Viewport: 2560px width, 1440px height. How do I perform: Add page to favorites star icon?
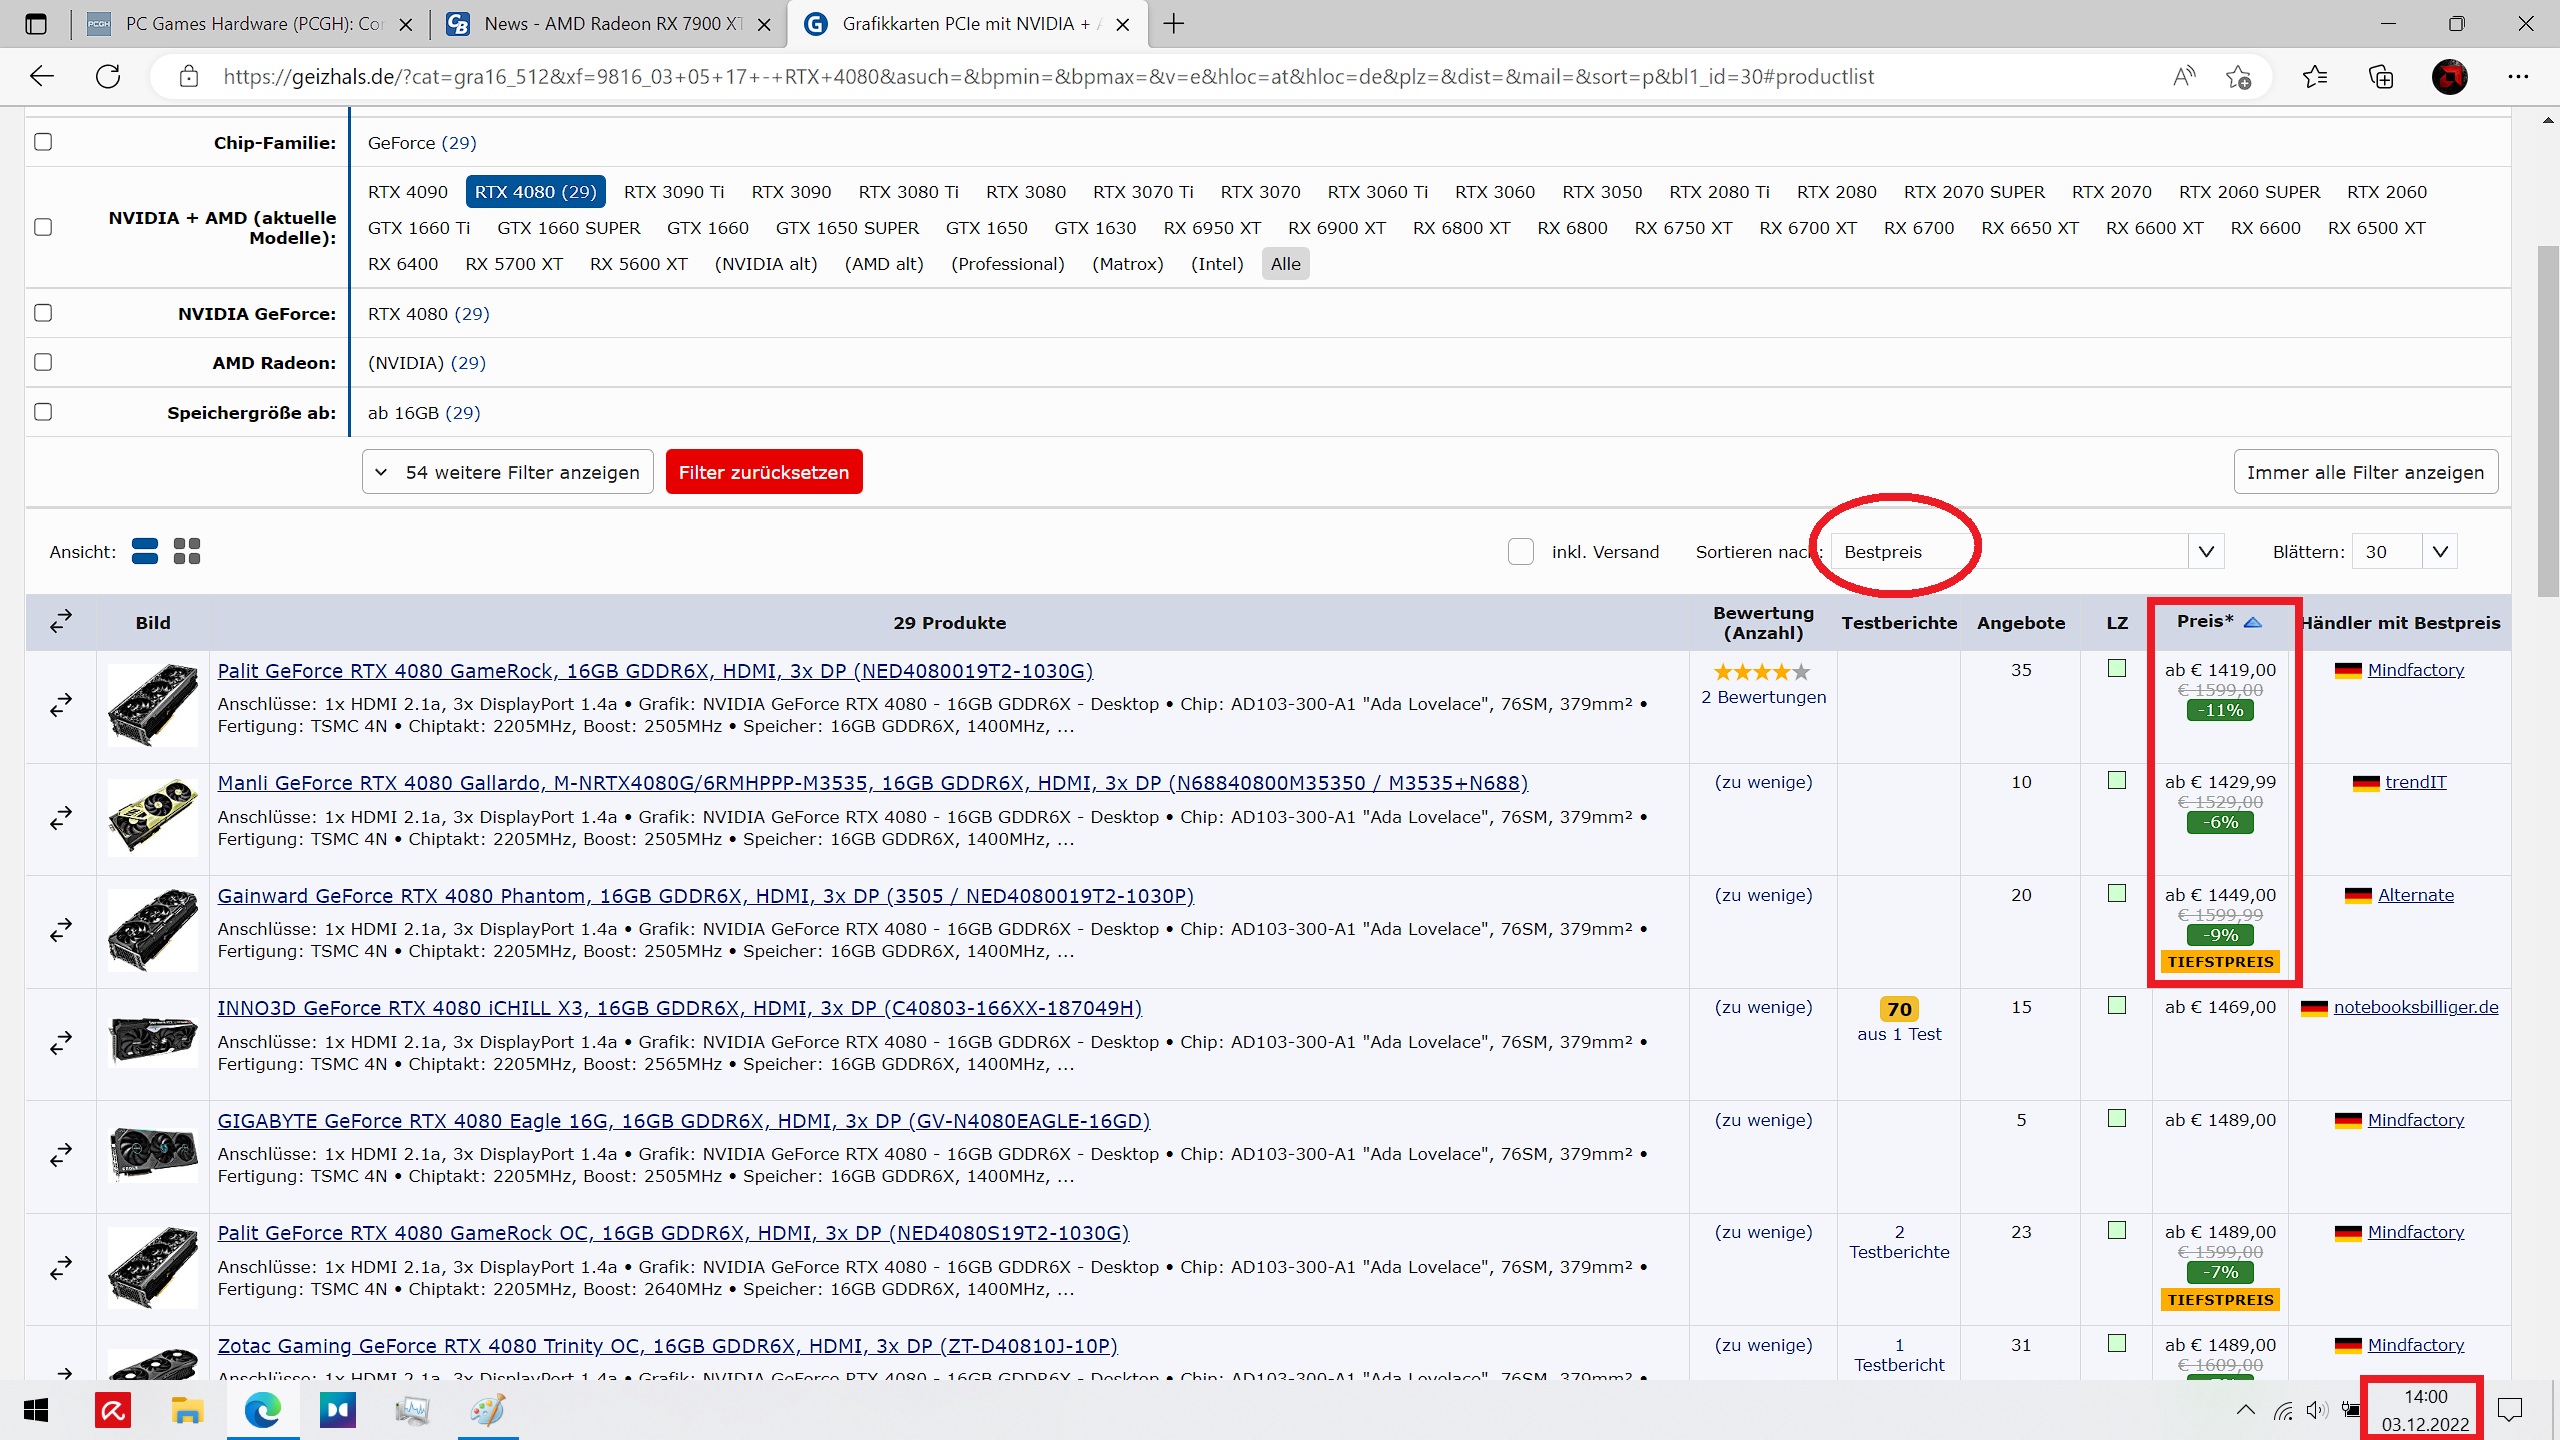pyautogui.click(x=2238, y=77)
